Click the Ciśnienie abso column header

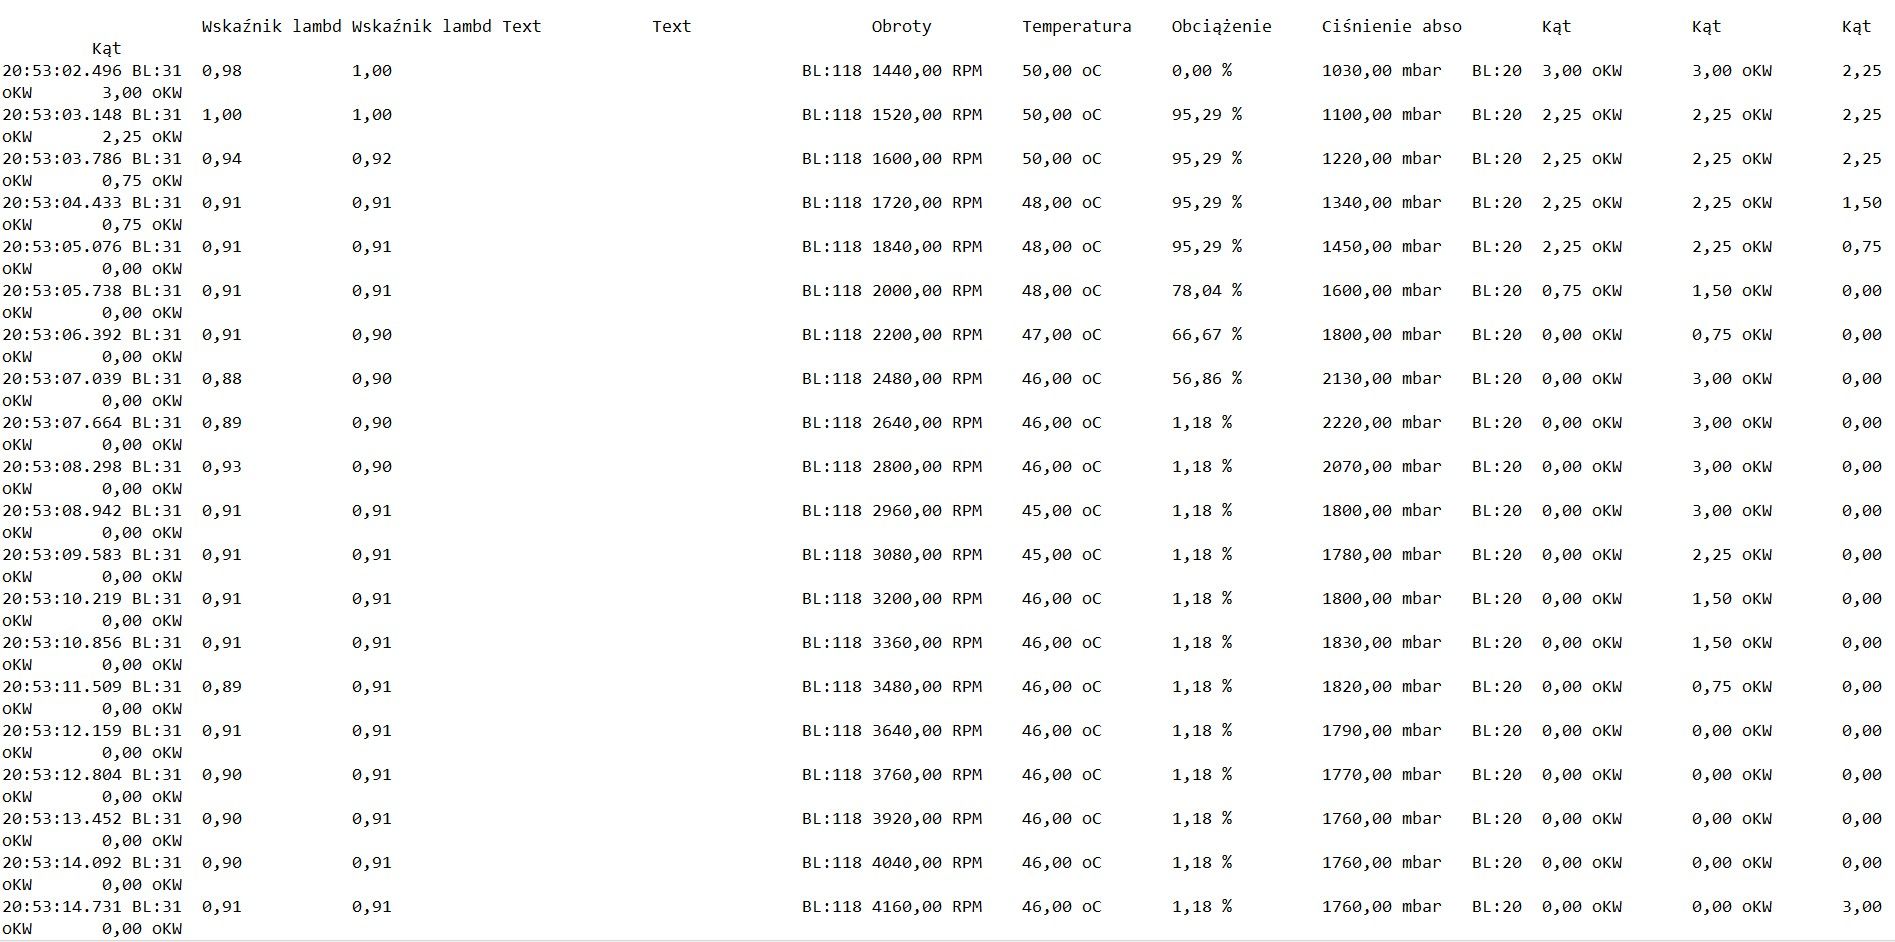coord(1391,27)
